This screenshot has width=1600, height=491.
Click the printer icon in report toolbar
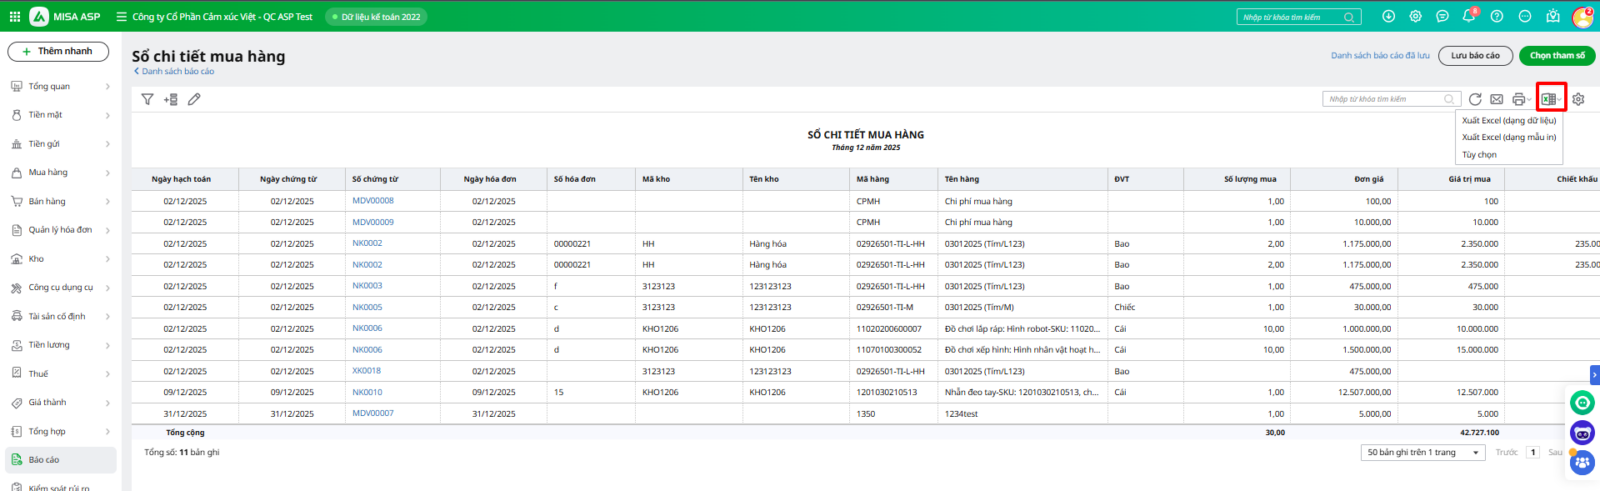tap(1518, 99)
